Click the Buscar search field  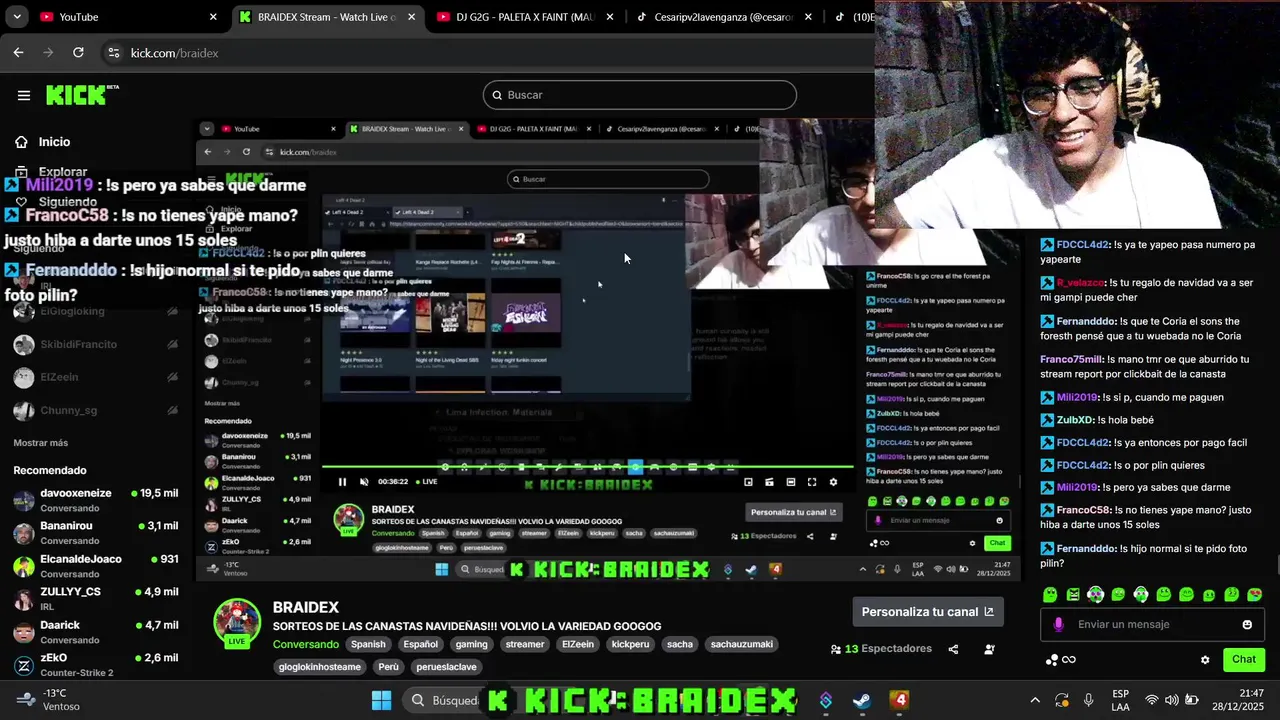tap(640, 95)
